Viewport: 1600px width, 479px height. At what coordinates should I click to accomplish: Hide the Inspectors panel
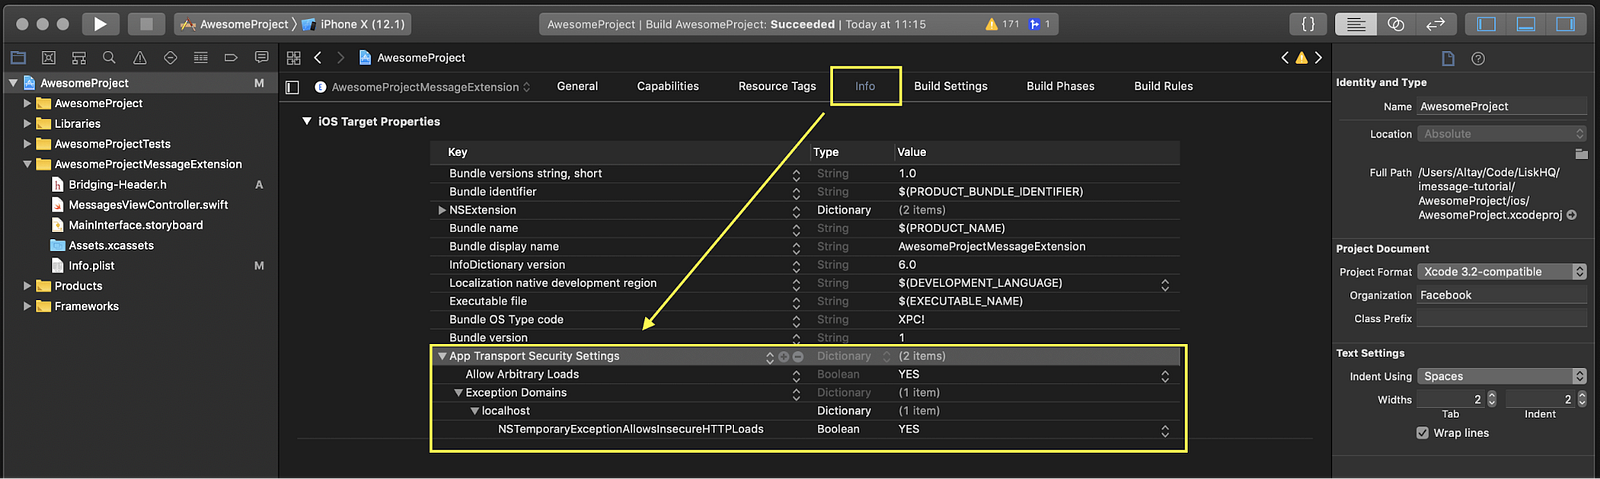1565,24
